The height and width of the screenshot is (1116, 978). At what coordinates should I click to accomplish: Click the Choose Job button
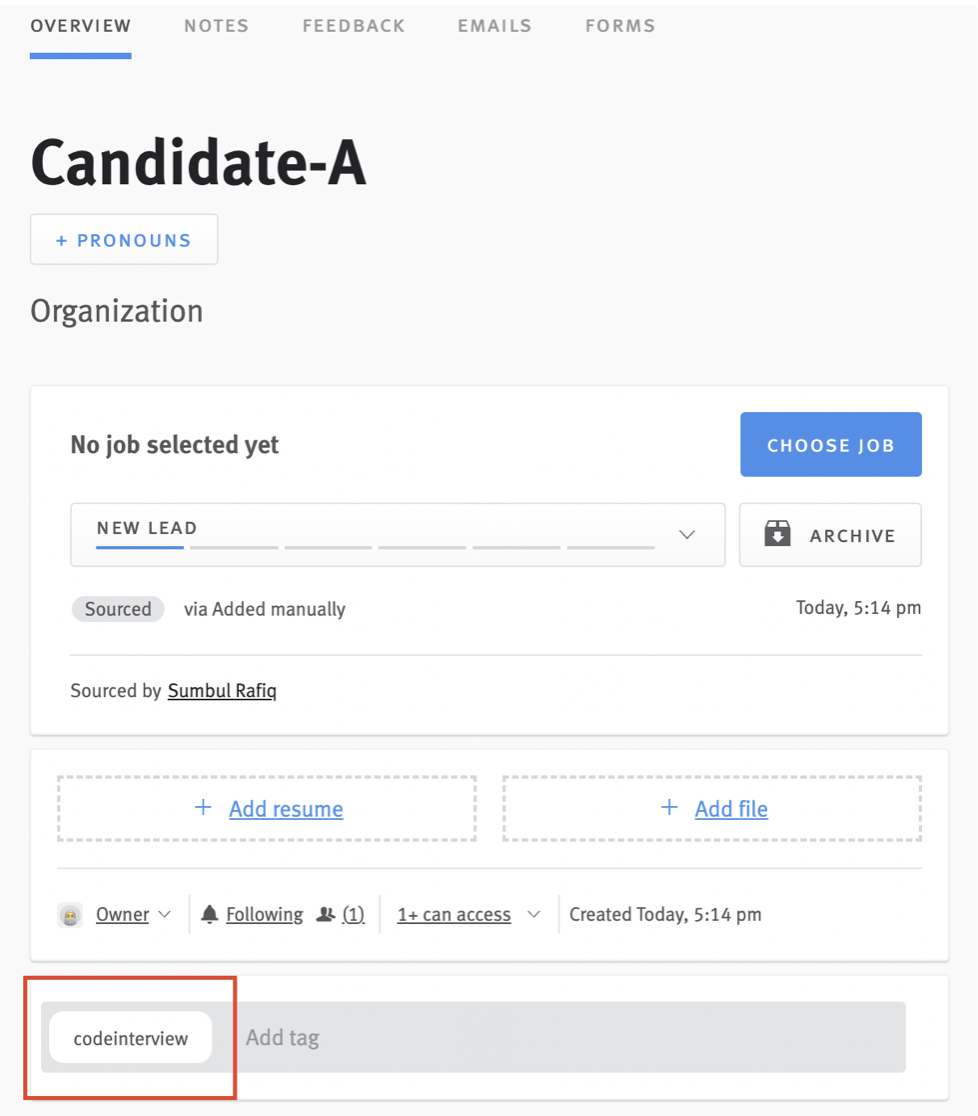click(831, 444)
